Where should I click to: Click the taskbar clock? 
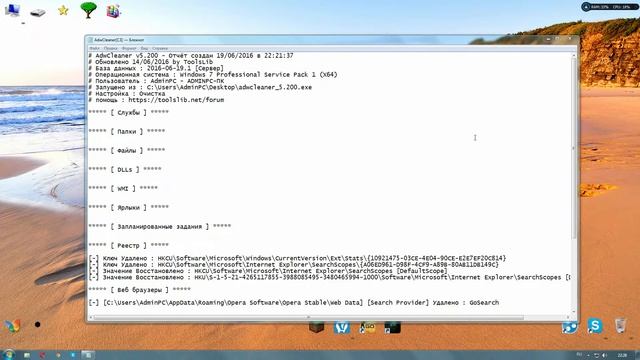coord(622,355)
